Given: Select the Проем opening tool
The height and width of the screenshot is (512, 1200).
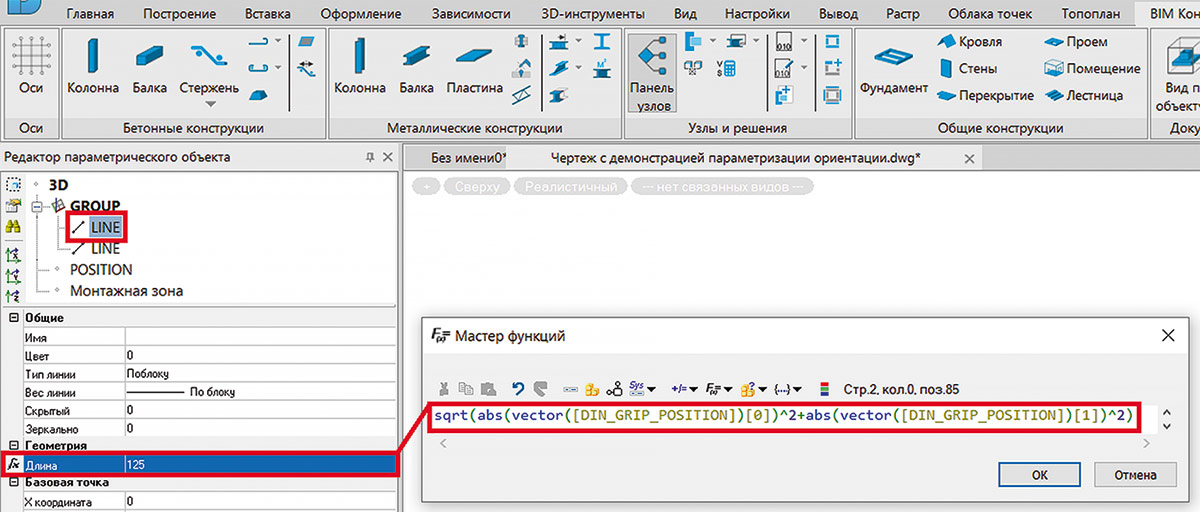Looking at the screenshot, I should coord(1076,42).
